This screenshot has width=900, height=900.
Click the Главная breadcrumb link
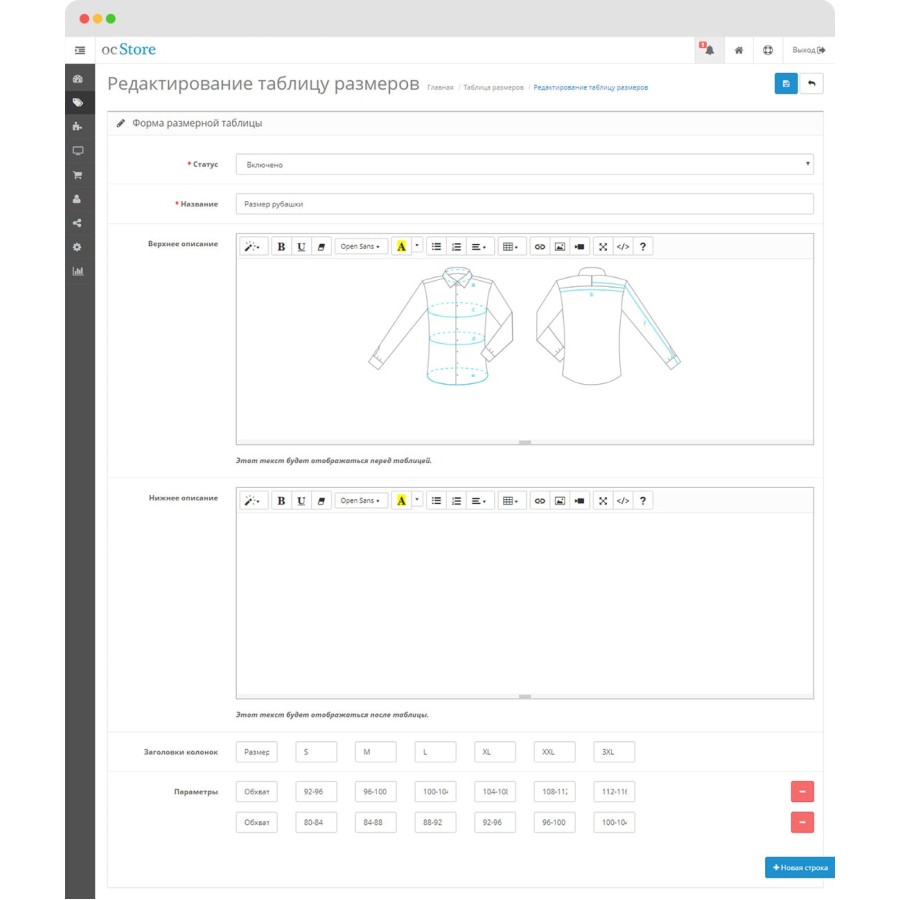[x=440, y=88]
